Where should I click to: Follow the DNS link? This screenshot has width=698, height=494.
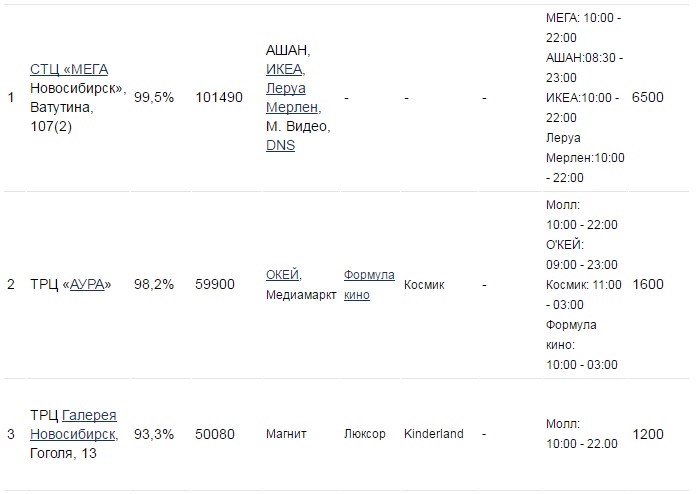(x=280, y=145)
